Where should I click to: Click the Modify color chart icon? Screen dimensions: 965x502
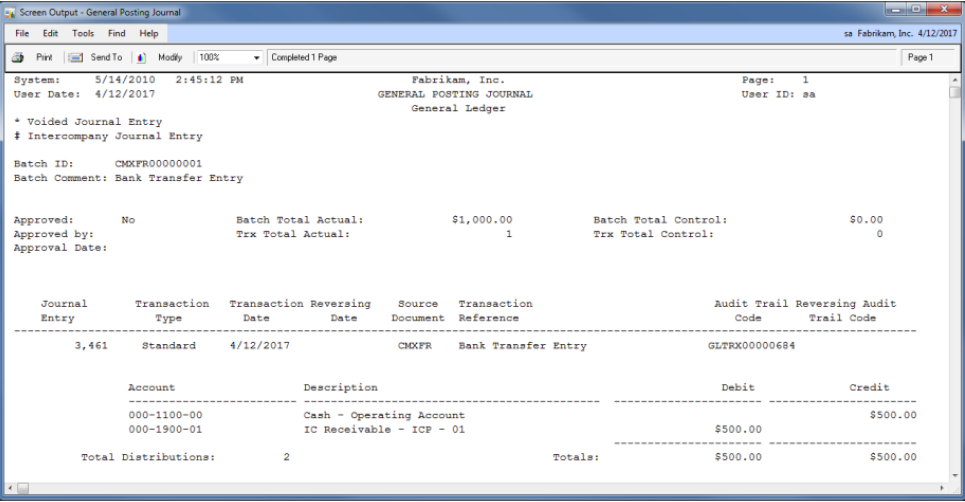pyautogui.click(x=141, y=58)
